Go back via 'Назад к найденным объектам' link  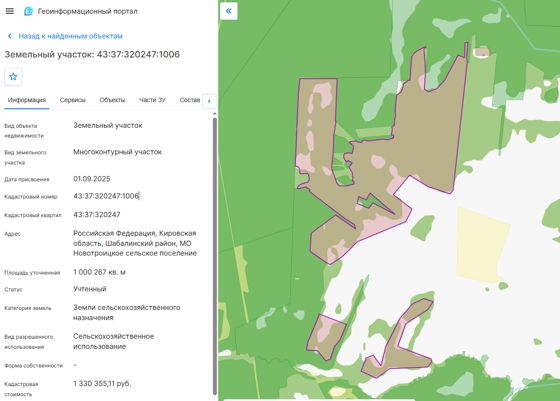click(x=70, y=36)
